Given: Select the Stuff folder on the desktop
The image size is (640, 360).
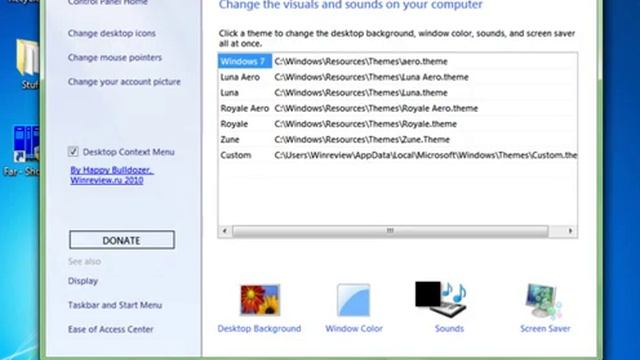Looking at the screenshot, I should (28, 63).
